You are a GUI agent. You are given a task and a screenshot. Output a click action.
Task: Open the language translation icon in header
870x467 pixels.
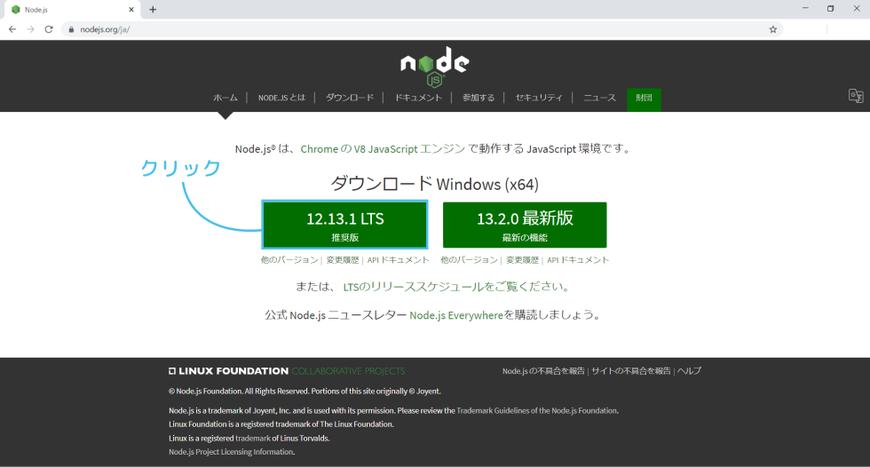click(856, 96)
